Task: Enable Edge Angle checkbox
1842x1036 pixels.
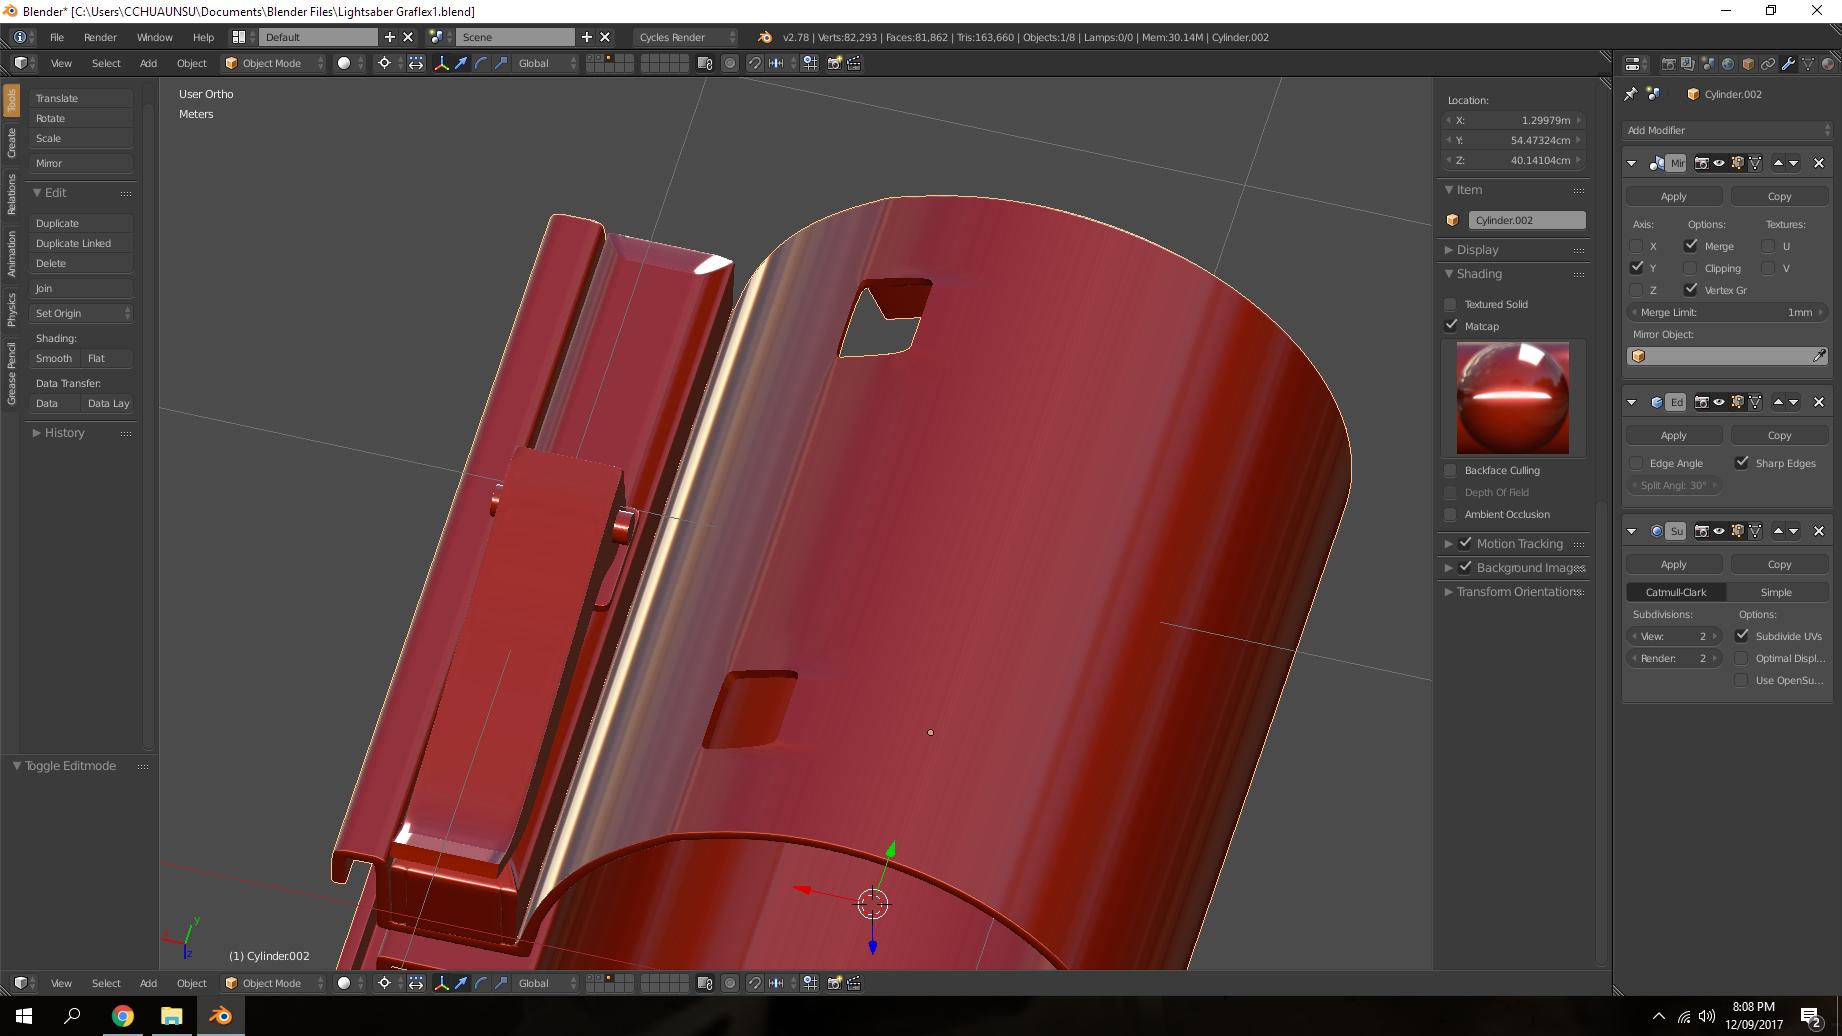Action: [1637, 463]
